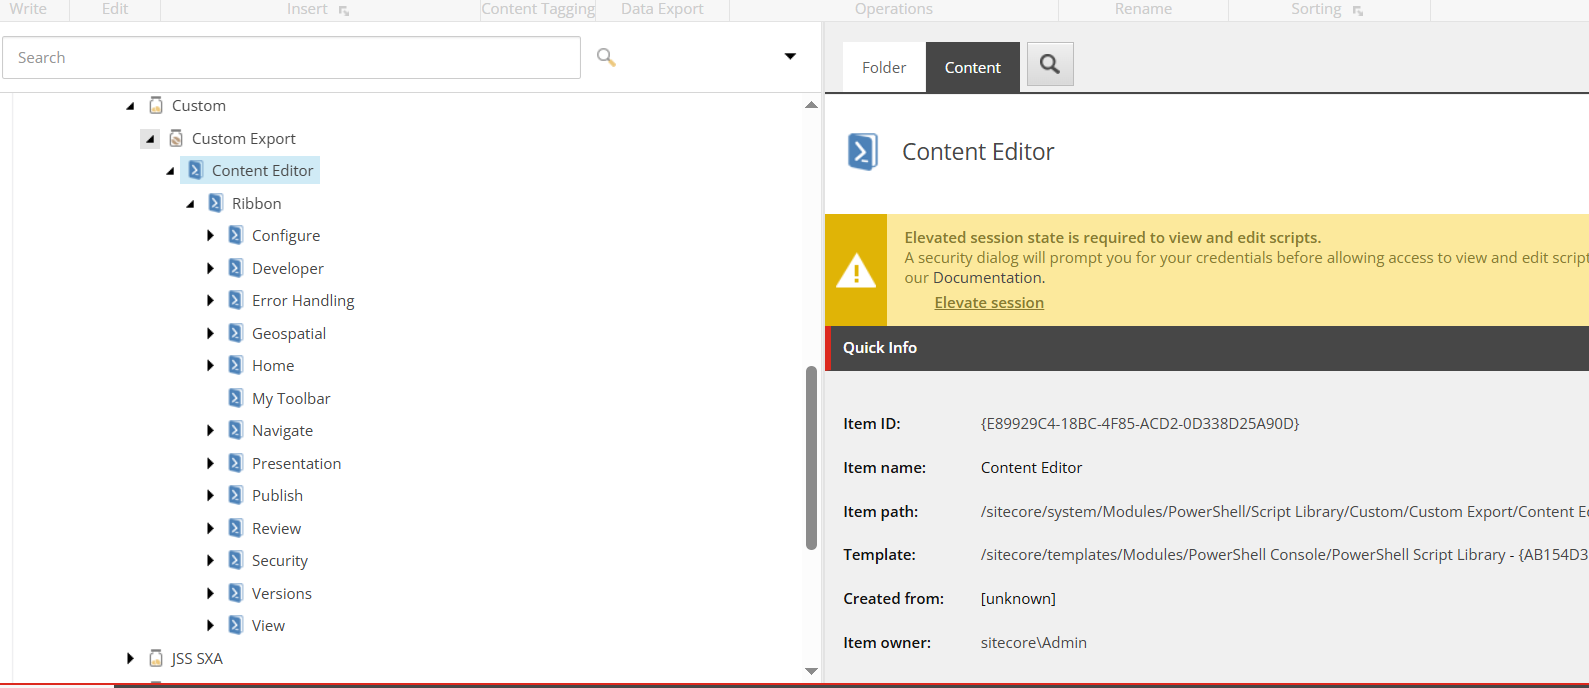Click the Item name value Content Editor

tap(1031, 468)
